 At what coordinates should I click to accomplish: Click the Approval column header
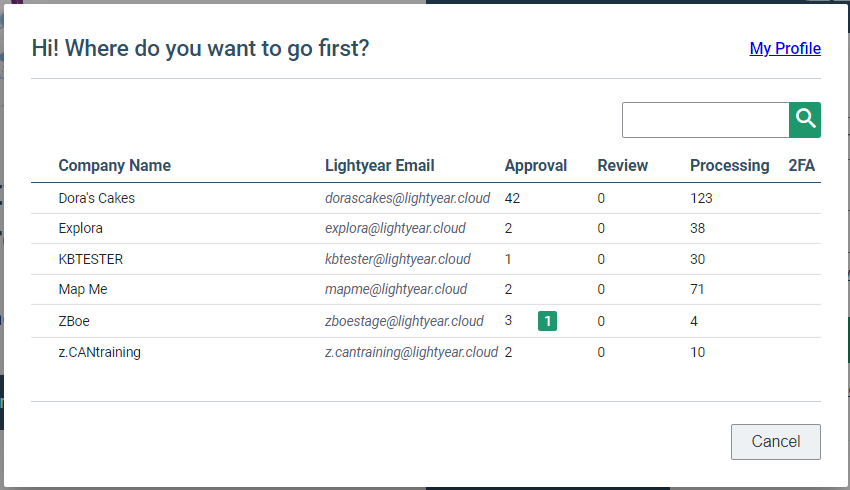click(536, 166)
